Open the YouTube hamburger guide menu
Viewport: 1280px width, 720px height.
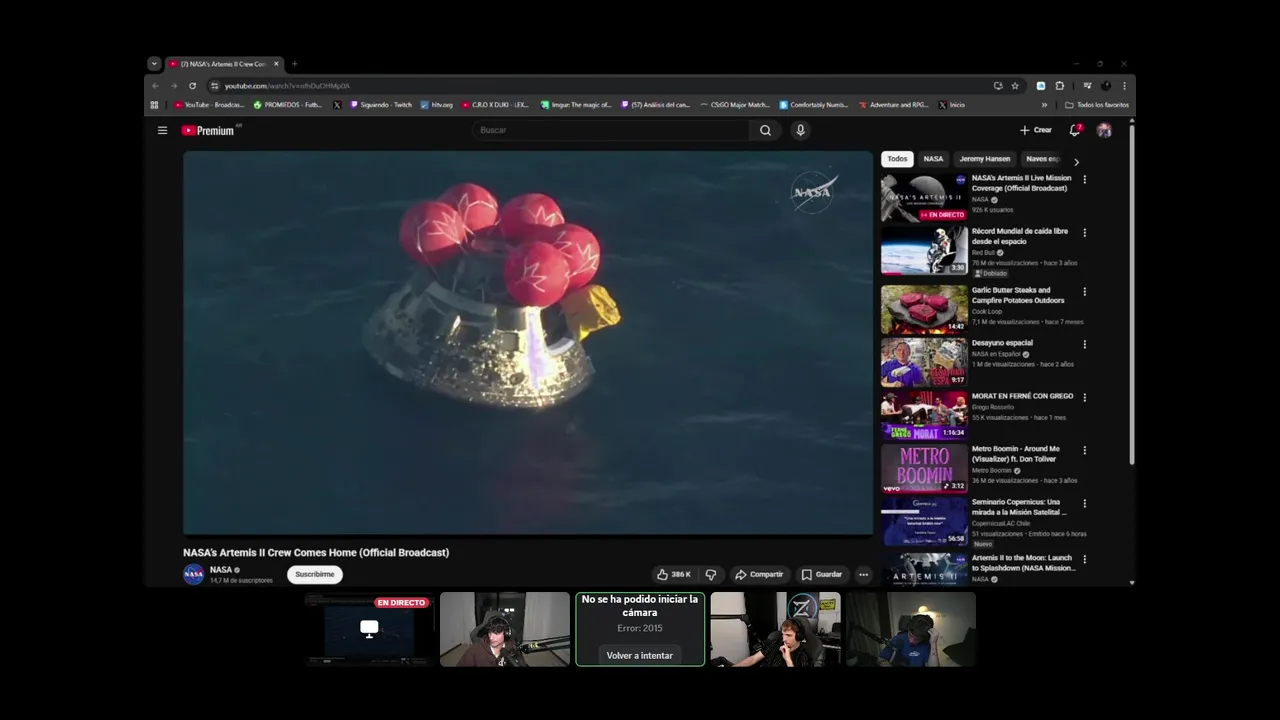(162, 130)
